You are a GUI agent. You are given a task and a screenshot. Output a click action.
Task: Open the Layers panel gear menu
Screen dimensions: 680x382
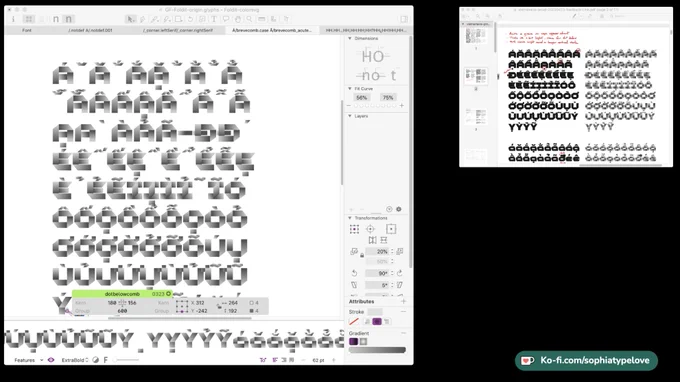click(x=399, y=209)
